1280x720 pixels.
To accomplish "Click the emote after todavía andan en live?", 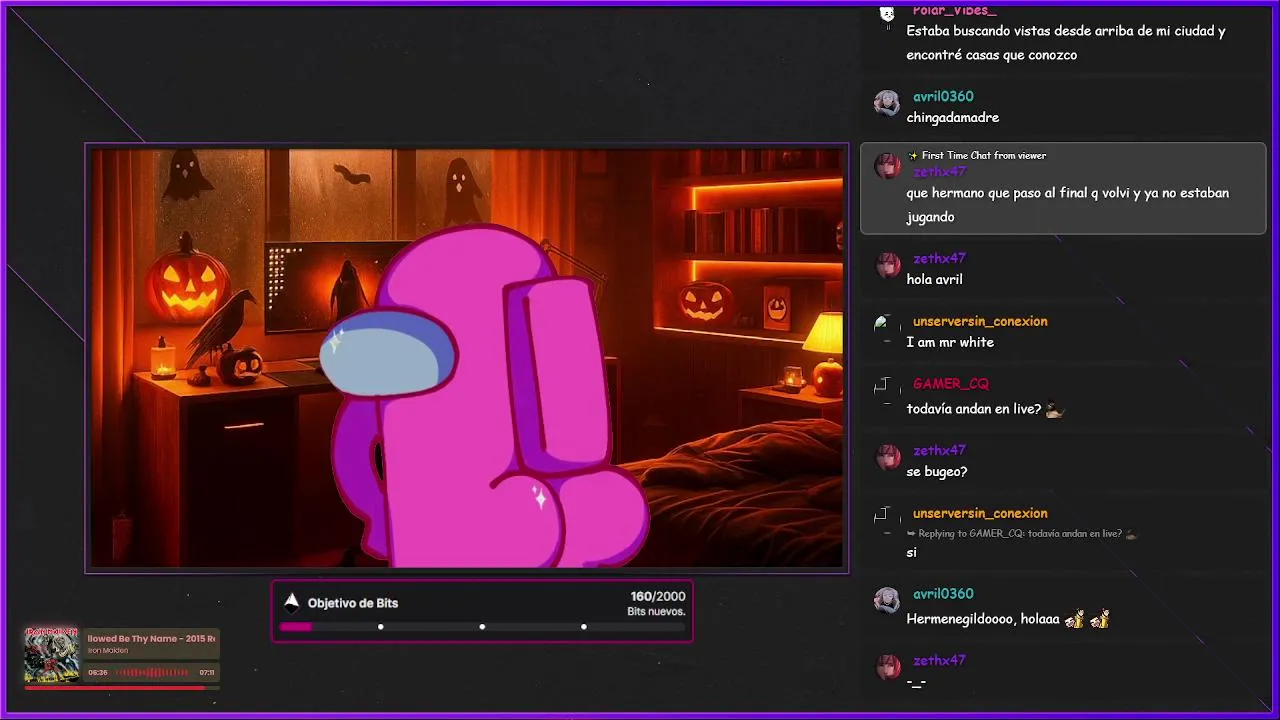I will (1055, 410).
